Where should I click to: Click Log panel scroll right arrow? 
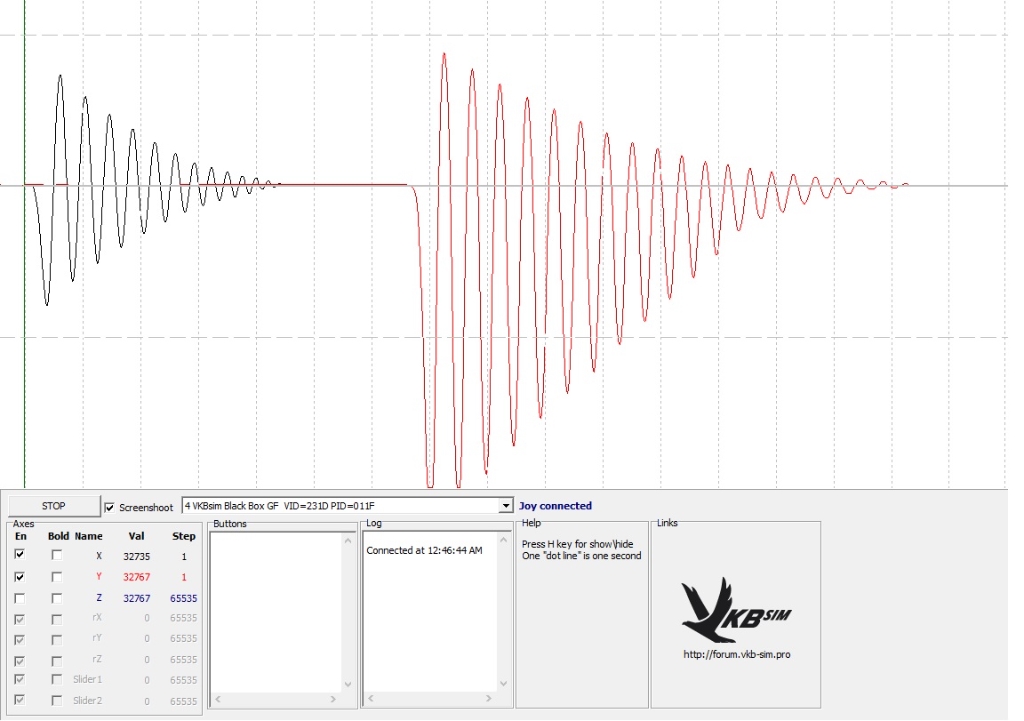pyautogui.click(x=490, y=699)
